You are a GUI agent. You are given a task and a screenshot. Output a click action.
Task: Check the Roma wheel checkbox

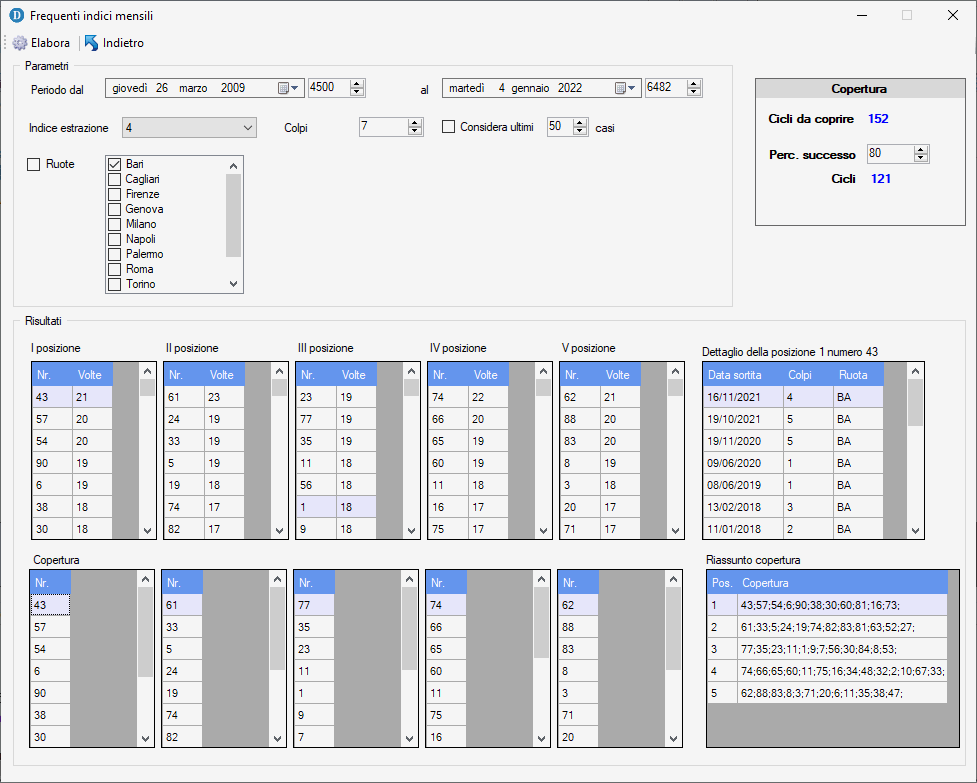115,269
